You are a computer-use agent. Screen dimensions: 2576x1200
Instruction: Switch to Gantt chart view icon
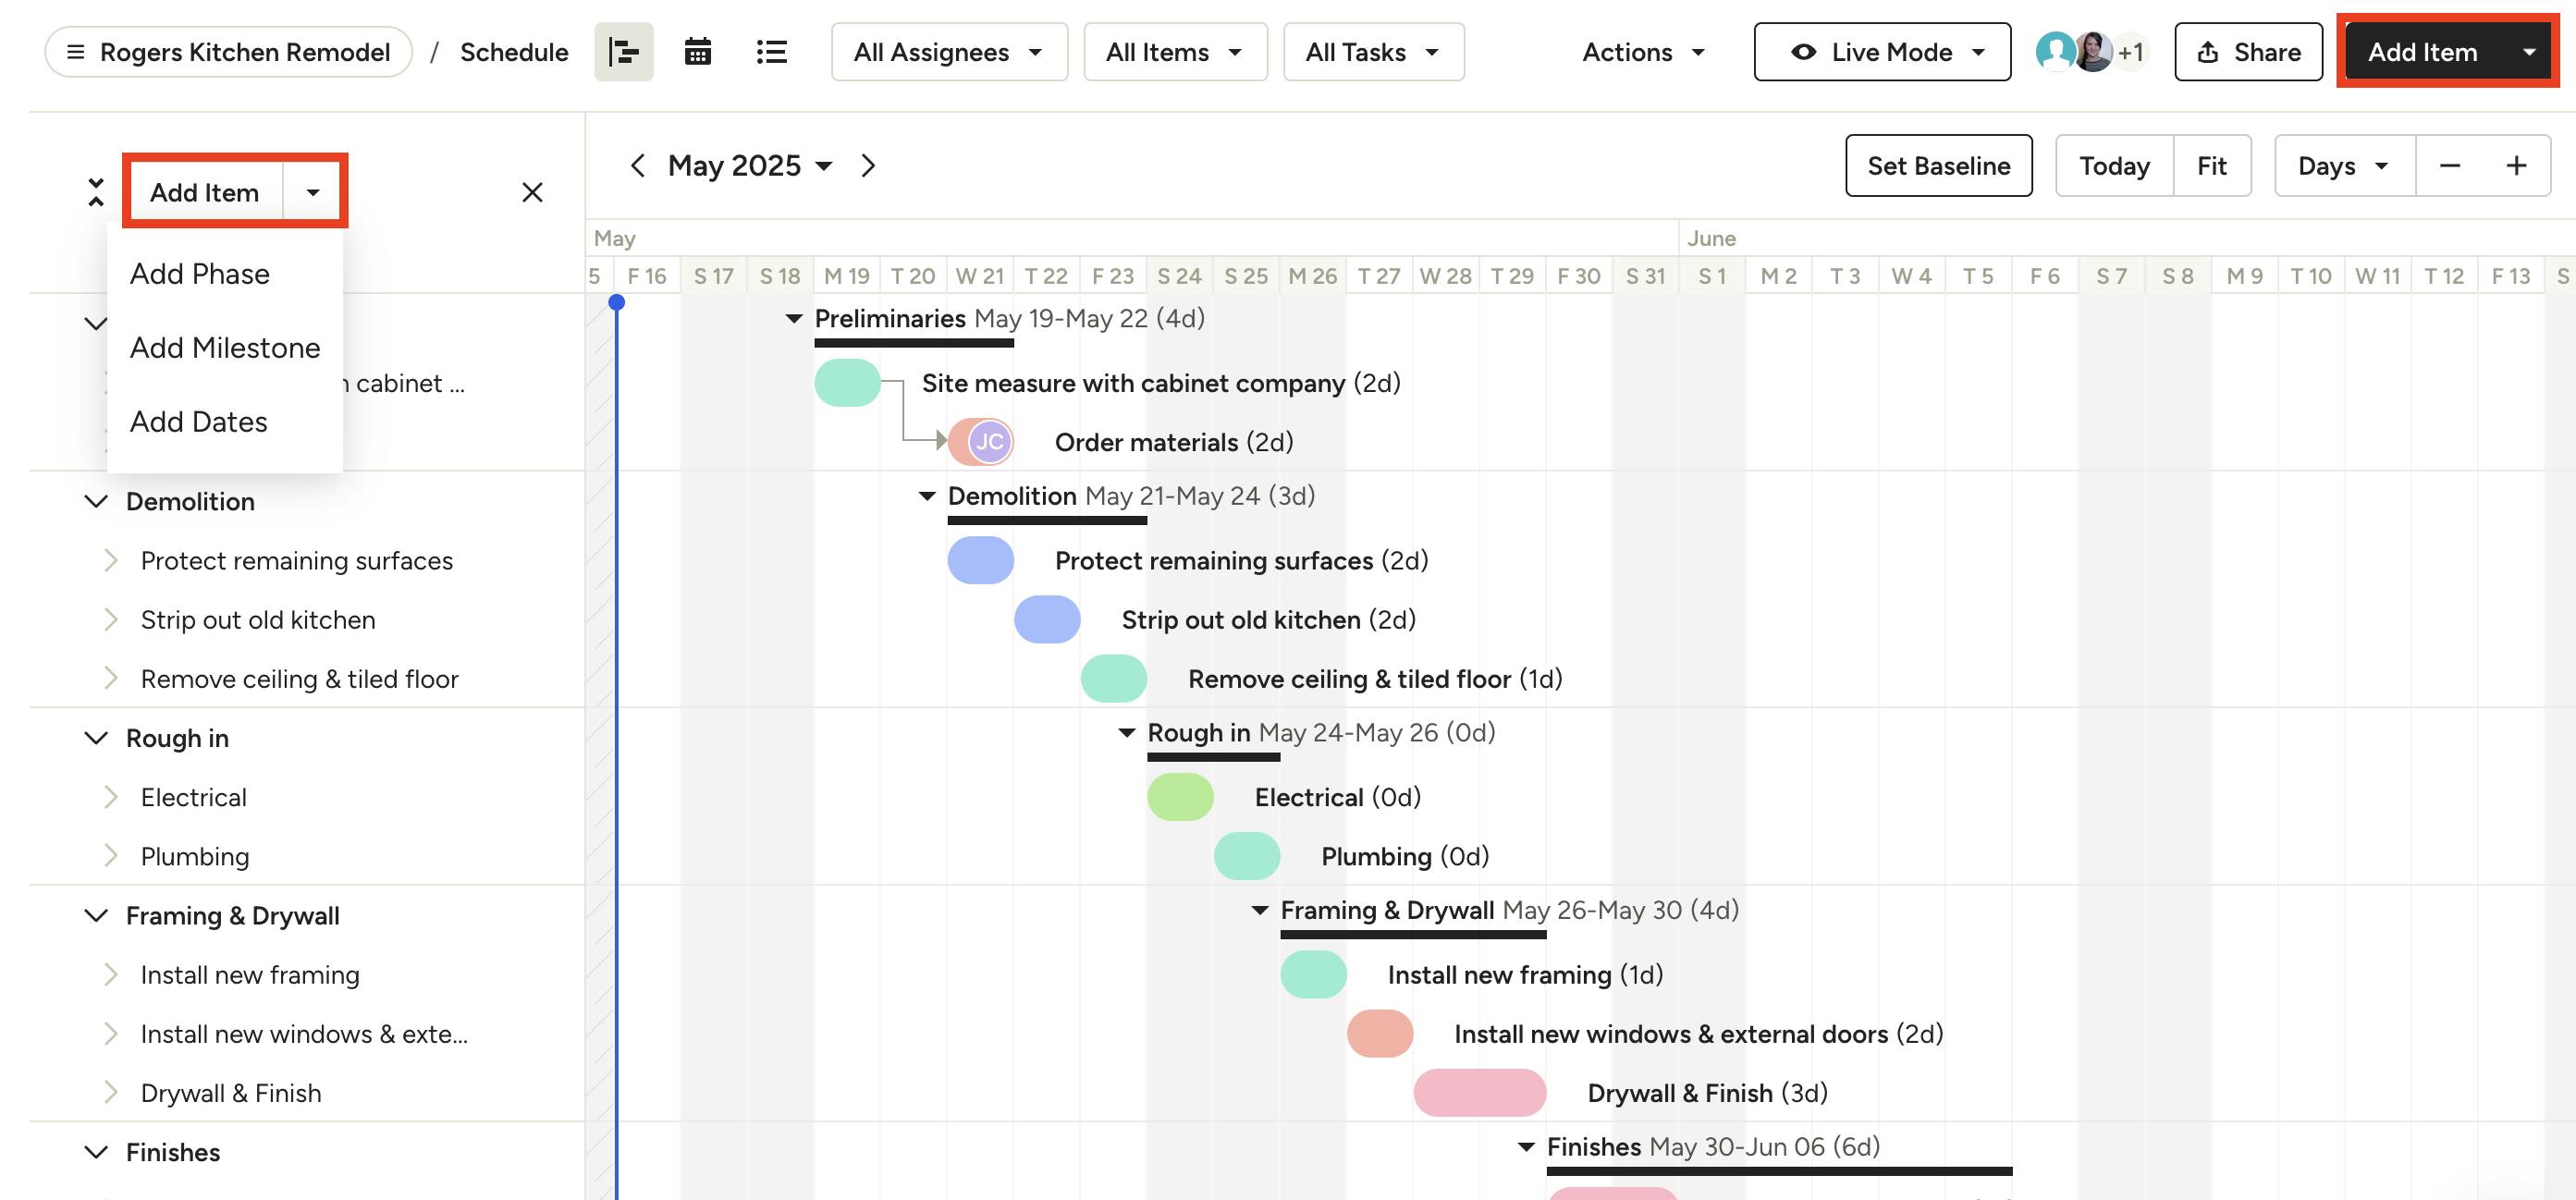click(x=623, y=52)
